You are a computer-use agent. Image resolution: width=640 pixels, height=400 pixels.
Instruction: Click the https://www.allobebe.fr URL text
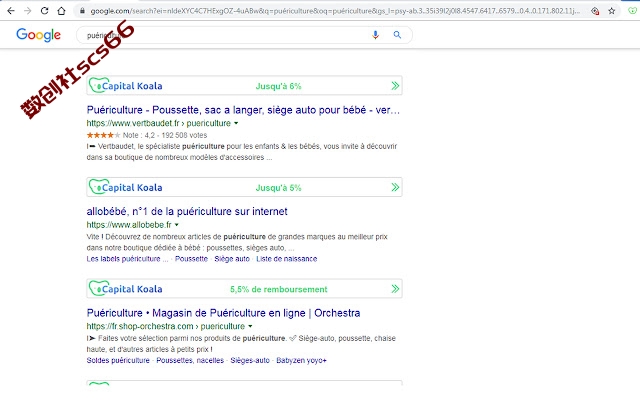click(x=129, y=225)
